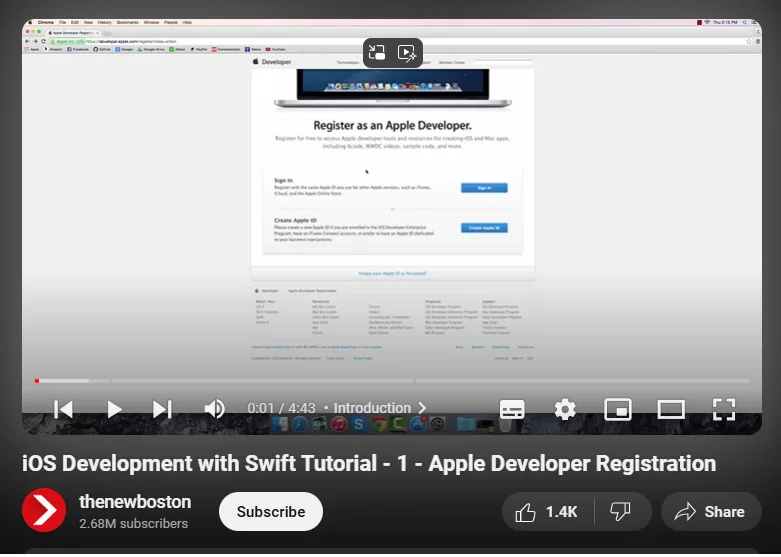Image resolution: width=781 pixels, height=557 pixels.
Task: Click the blue Create Apple ID button in video
Action: tap(484, 228)
